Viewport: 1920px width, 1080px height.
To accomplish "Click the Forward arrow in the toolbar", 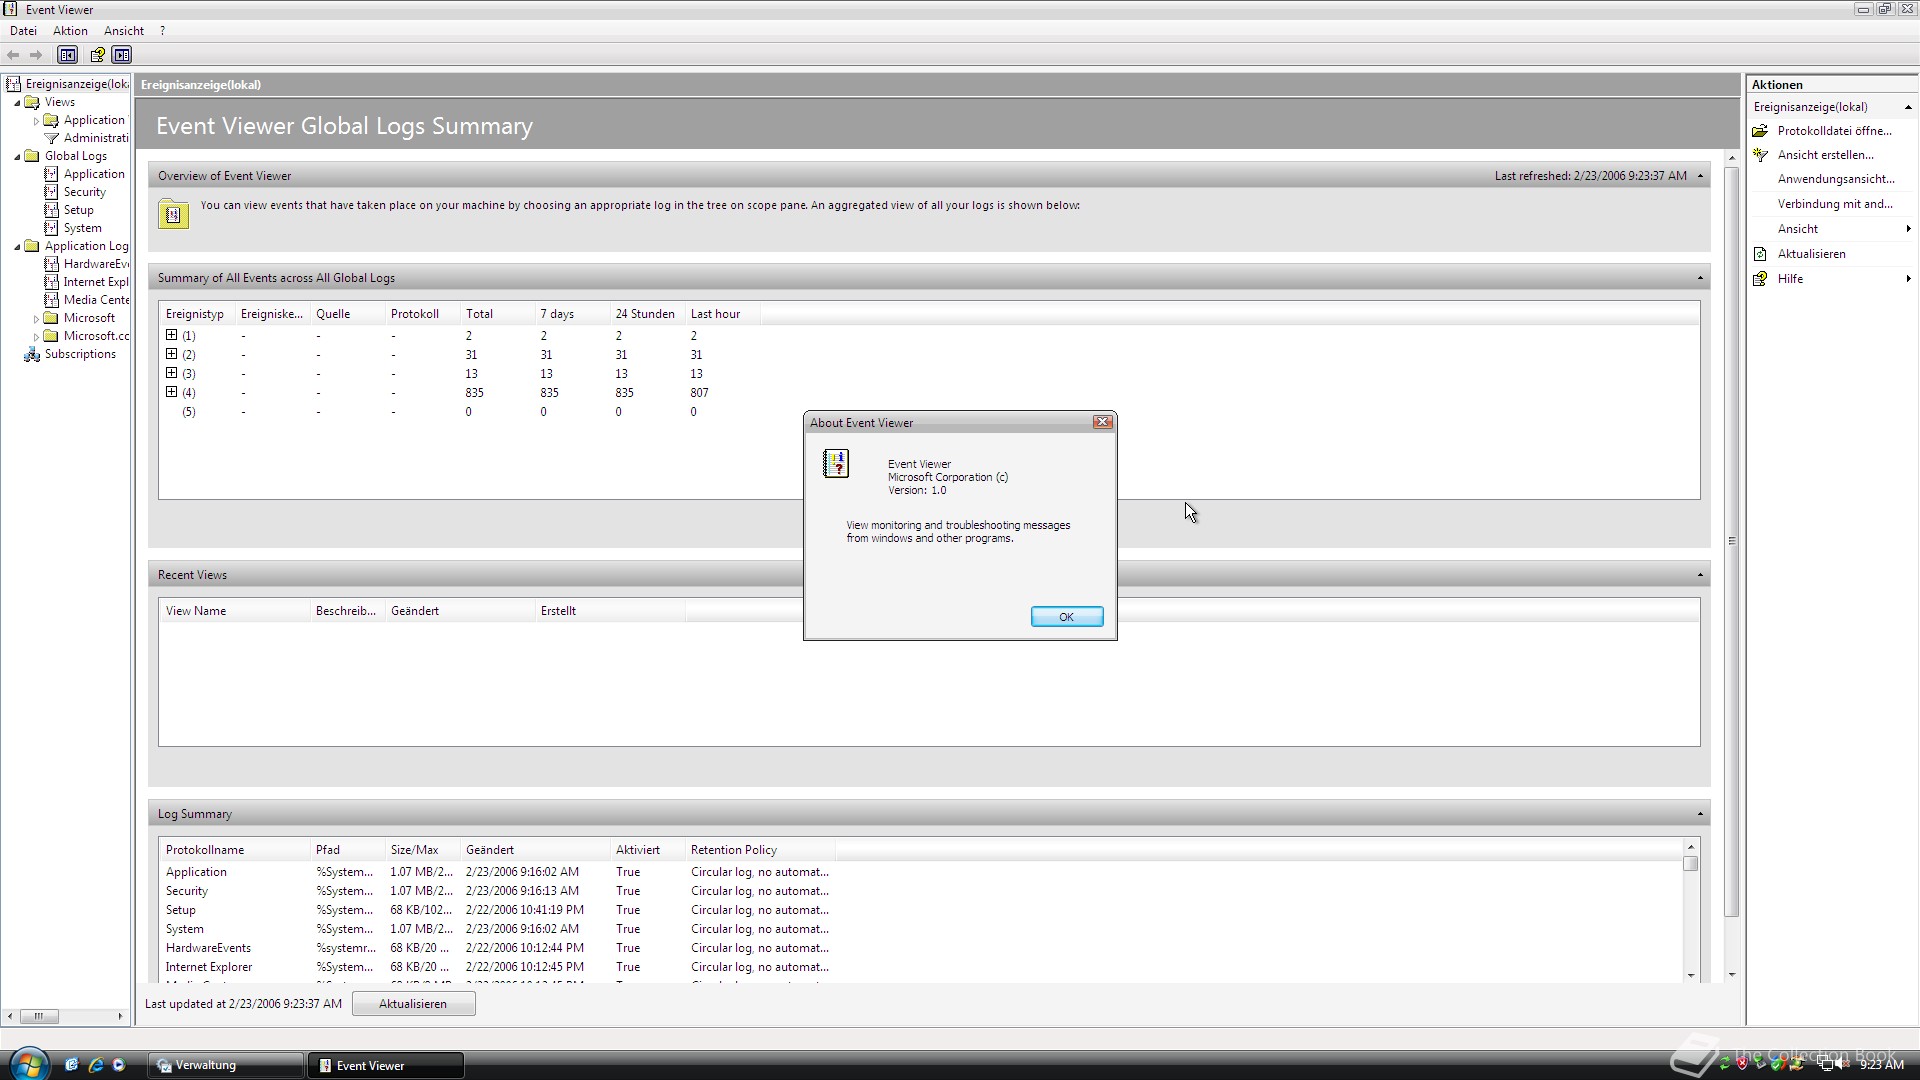I will click(x=36, y=55).
